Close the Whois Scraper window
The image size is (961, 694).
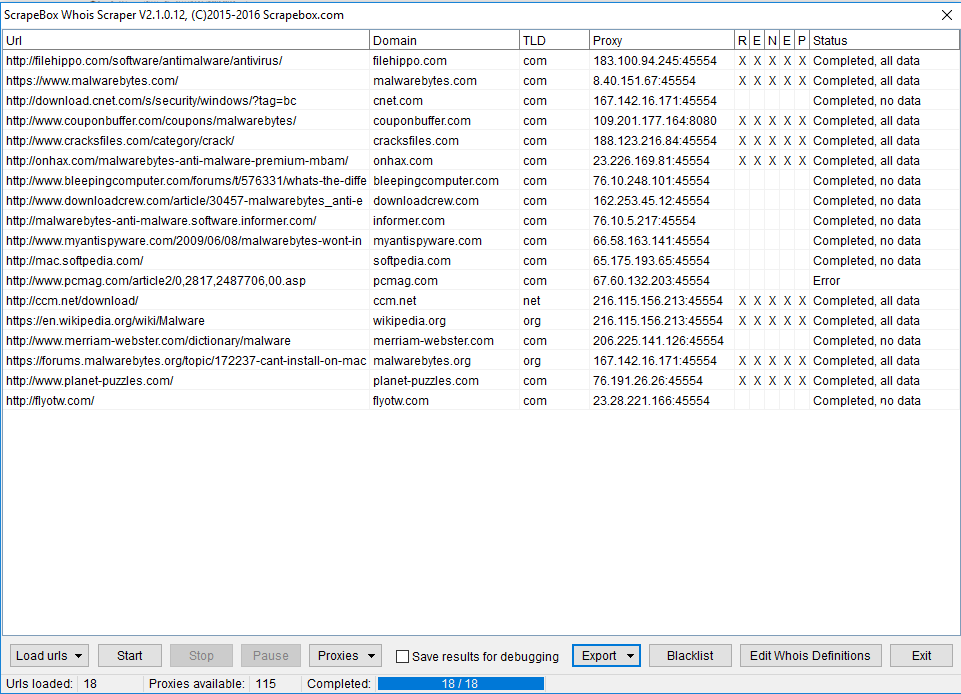click(946, 15)
